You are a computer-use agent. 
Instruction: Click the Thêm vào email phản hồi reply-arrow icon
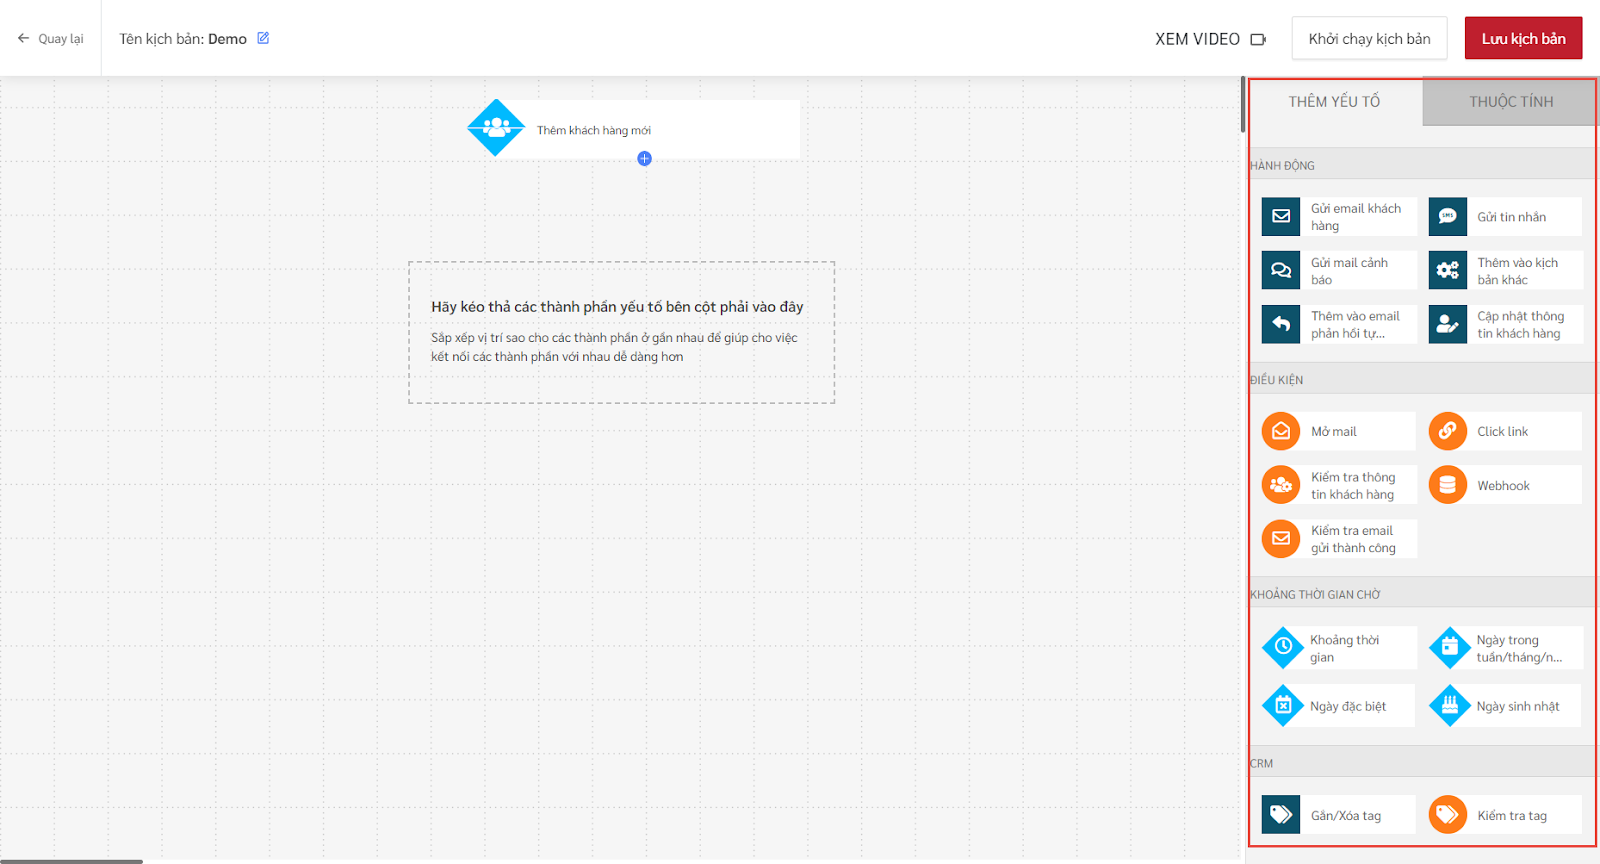[x=1281, y=324]
